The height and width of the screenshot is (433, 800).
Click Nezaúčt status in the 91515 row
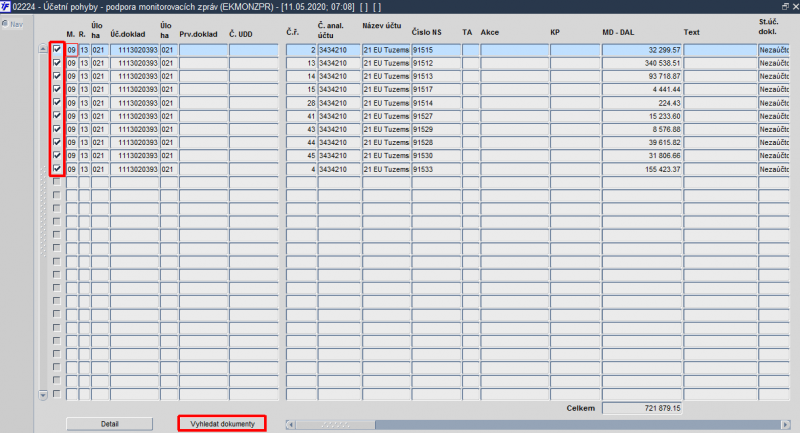tap(773, 50)
